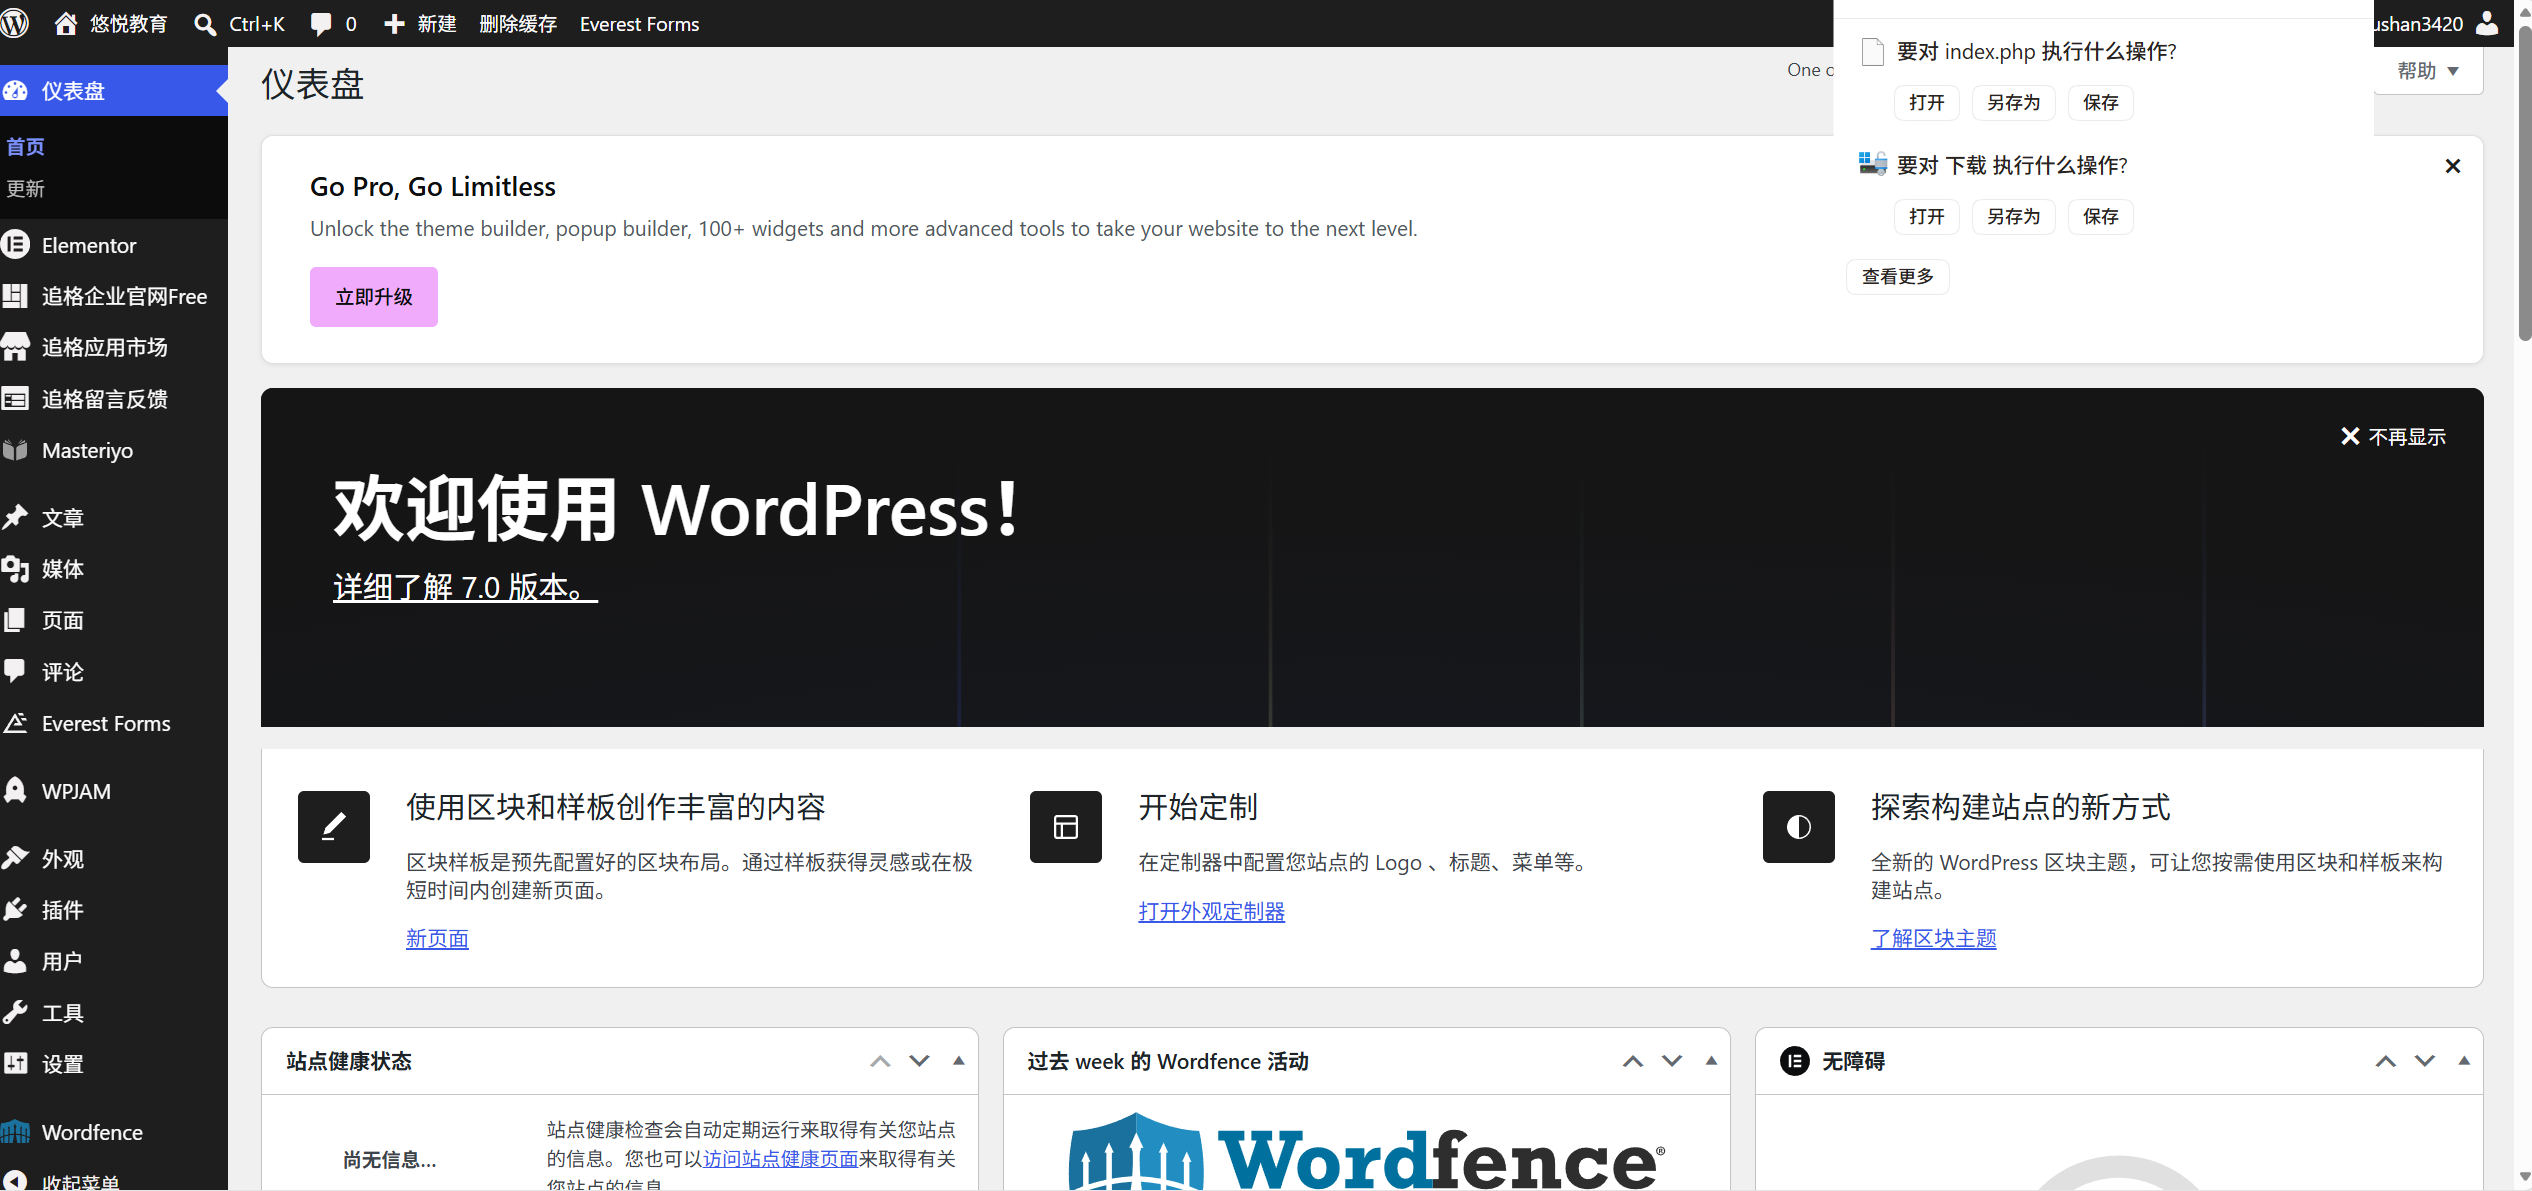The height and width of the screenshot is (1191, 2532).
Task: Open 工具 tools wrench icon
Action: coord(15,1012)
